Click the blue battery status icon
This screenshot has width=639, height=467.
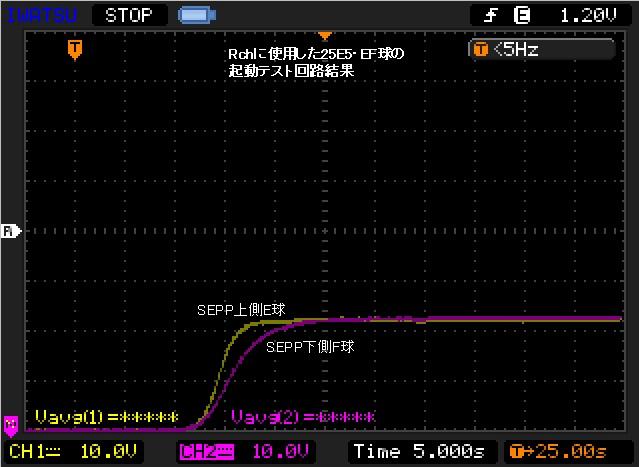[x=197, y=15]
